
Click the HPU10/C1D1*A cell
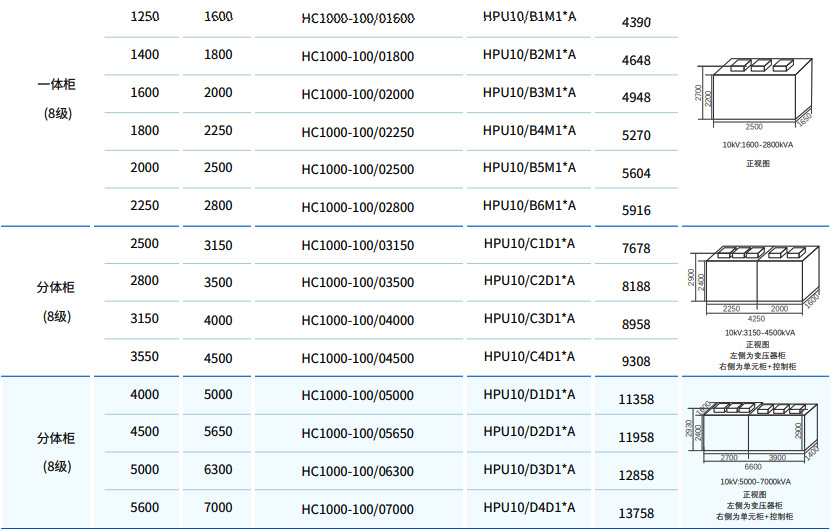pyautogui.click(x=529, y=243)
